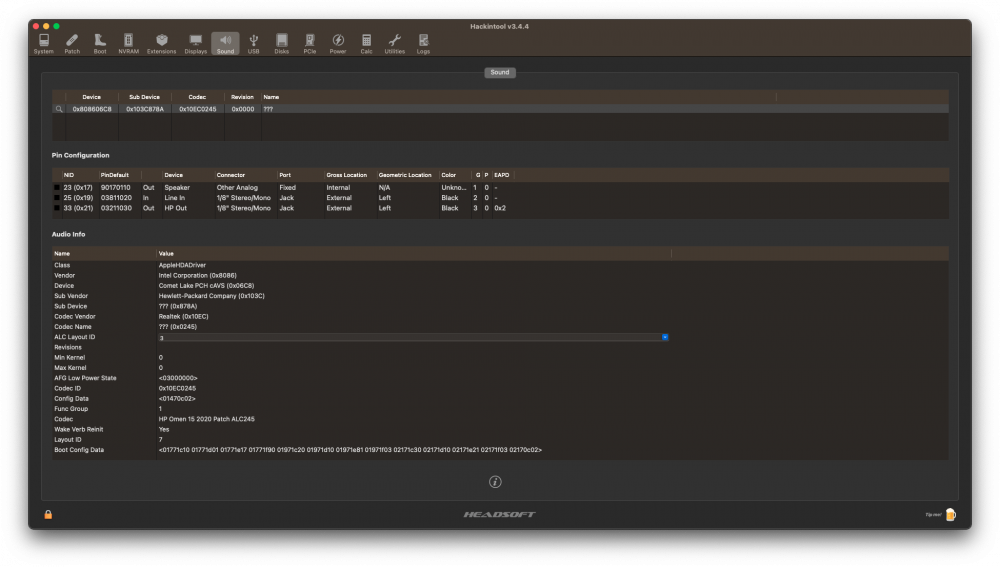The width and height of the screenshot is (1000, 567).
Task: Click the AFG Low Power State row
Action: pos(500,378)
